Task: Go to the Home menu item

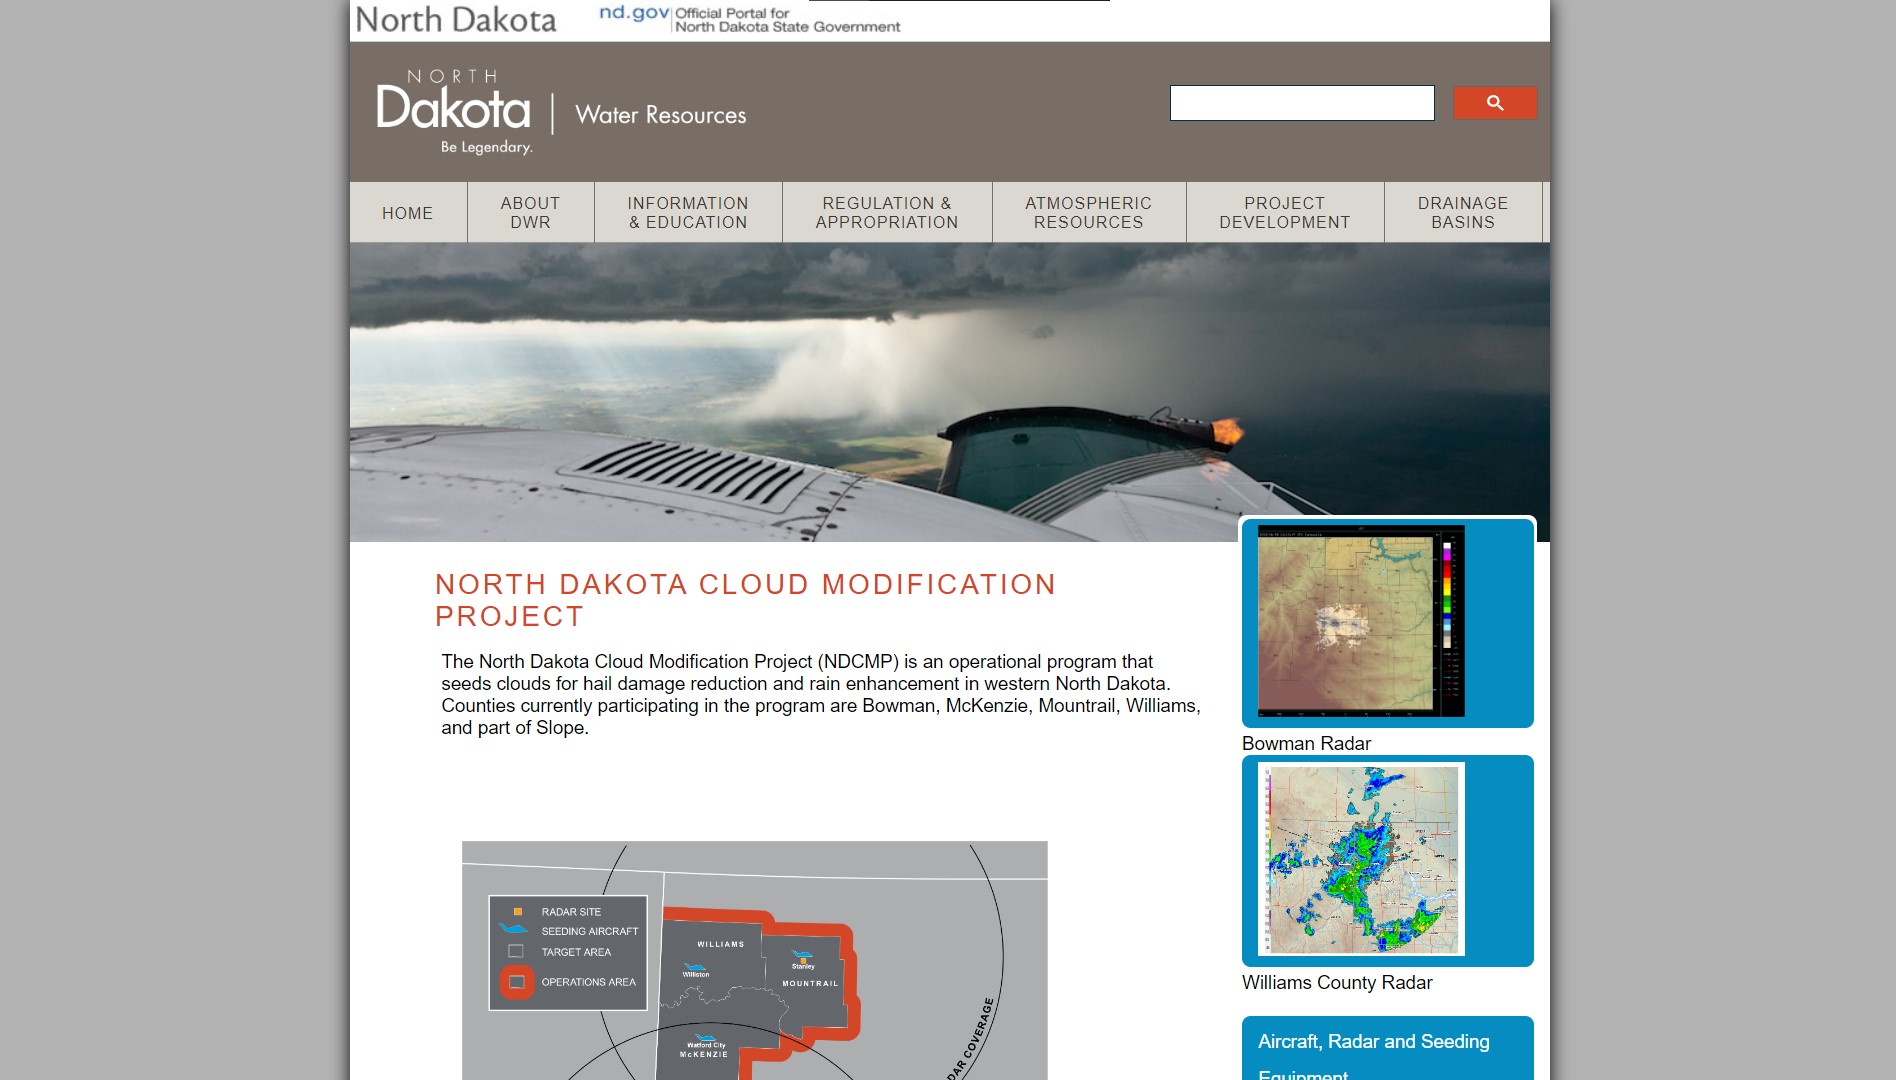Action: coord(407,213)
